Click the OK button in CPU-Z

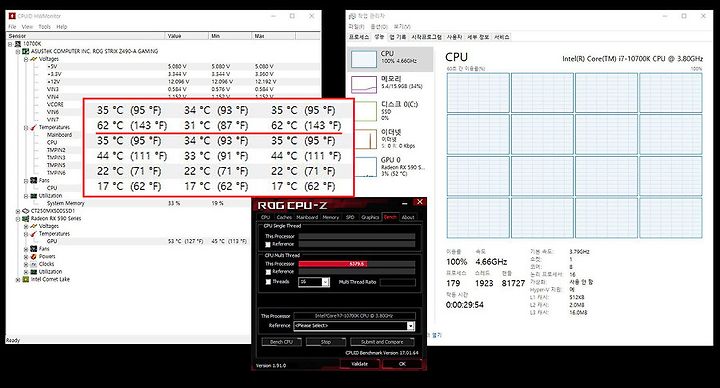click(402, 364)
